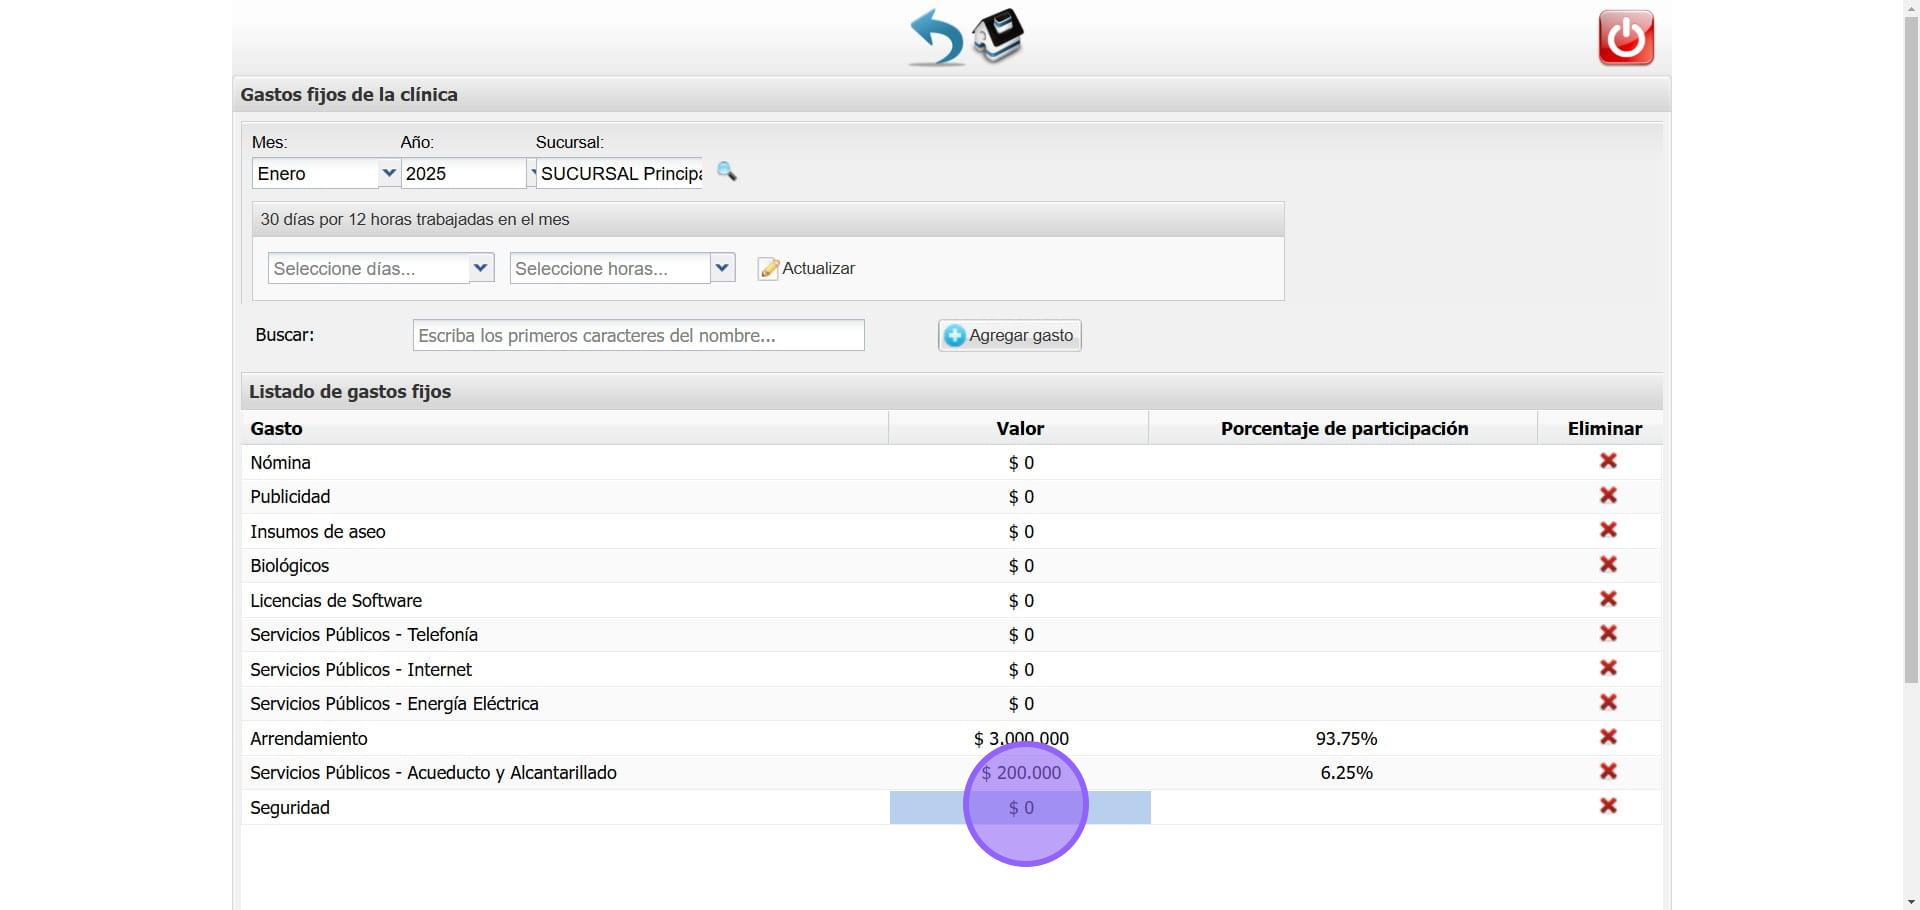Delete the Publicidad expense row
Viewport: 1920px width, 910px height.
point(1608,495)
